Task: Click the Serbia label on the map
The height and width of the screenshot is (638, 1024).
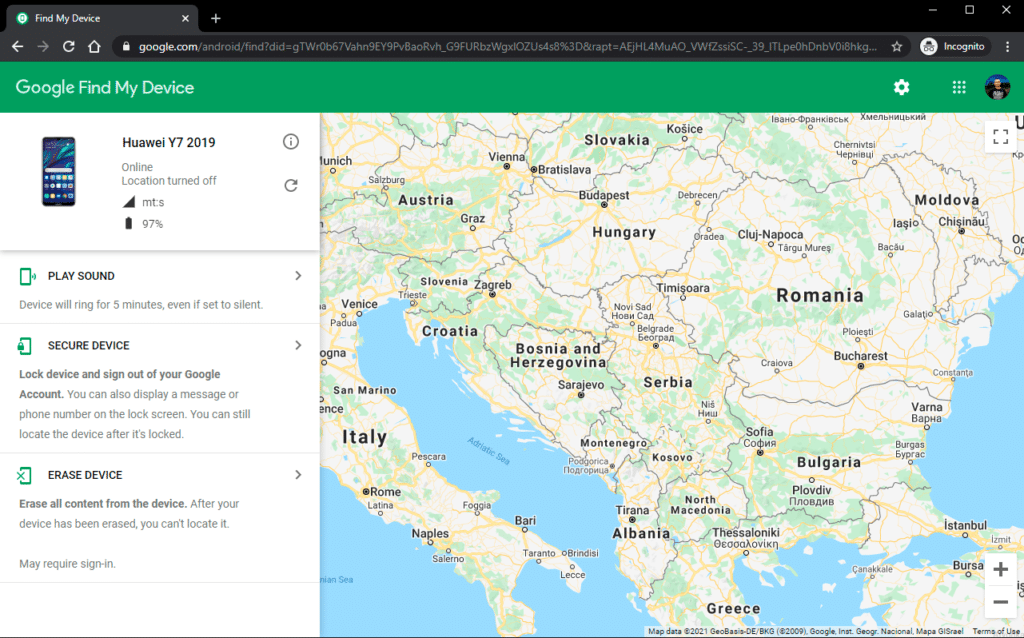Action: tap(668, 383)
